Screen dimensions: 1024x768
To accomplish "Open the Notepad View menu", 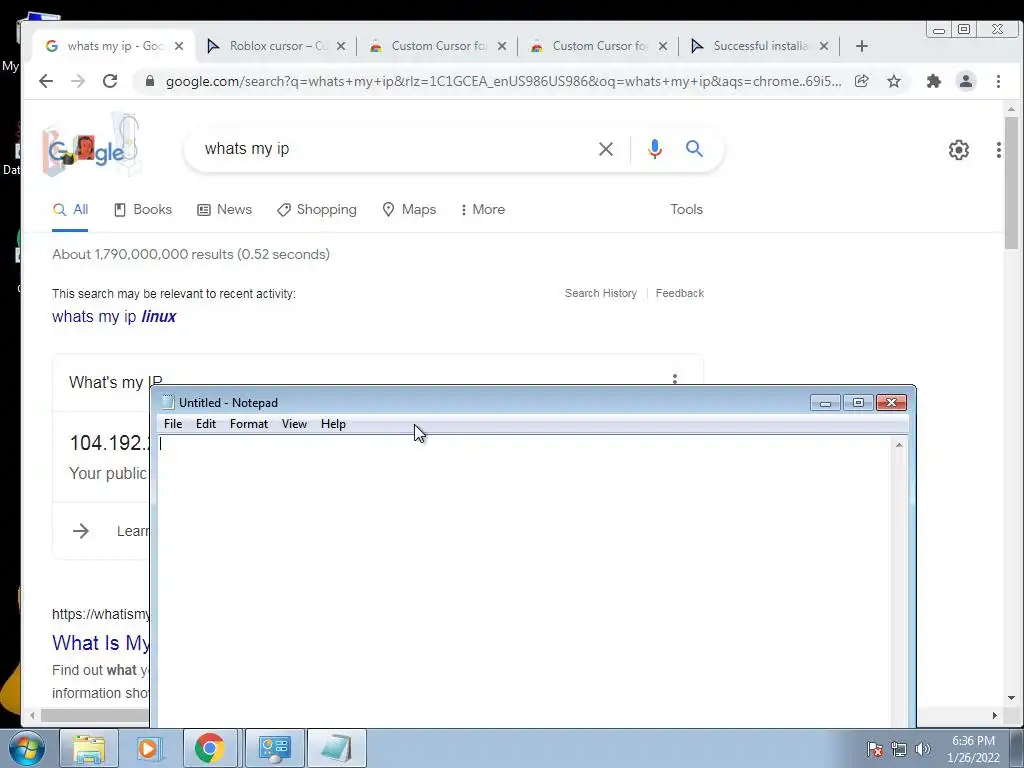I will (294, 424).
